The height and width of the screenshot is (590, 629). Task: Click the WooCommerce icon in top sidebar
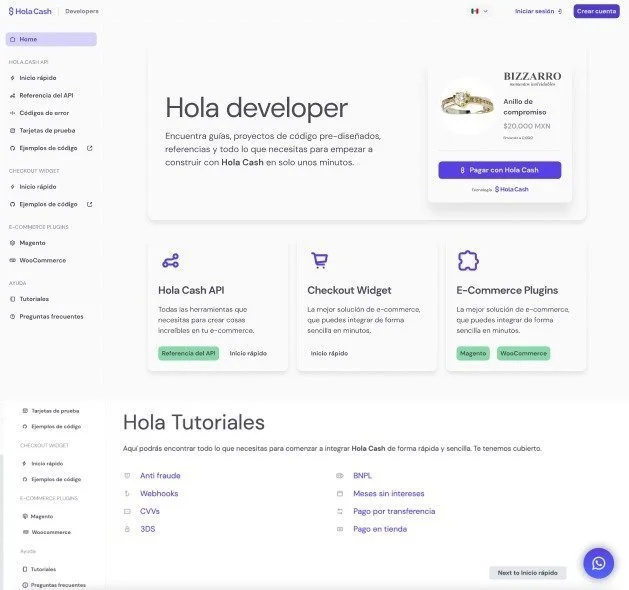pos(12,260)
